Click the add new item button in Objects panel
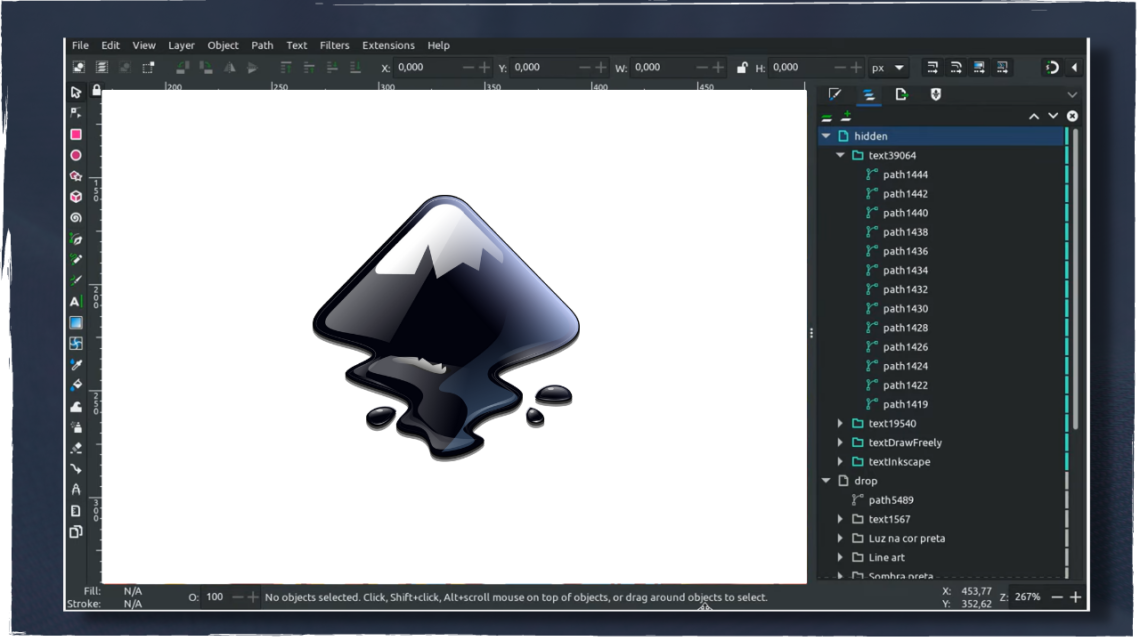Screen dimensions: 1140x641 (846, 116)
